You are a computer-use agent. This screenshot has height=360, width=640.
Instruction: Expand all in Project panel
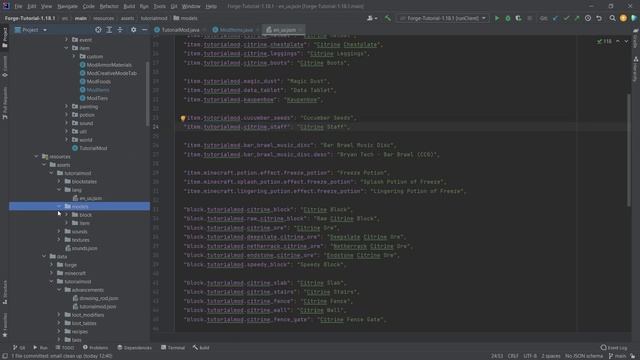point(109,30)
